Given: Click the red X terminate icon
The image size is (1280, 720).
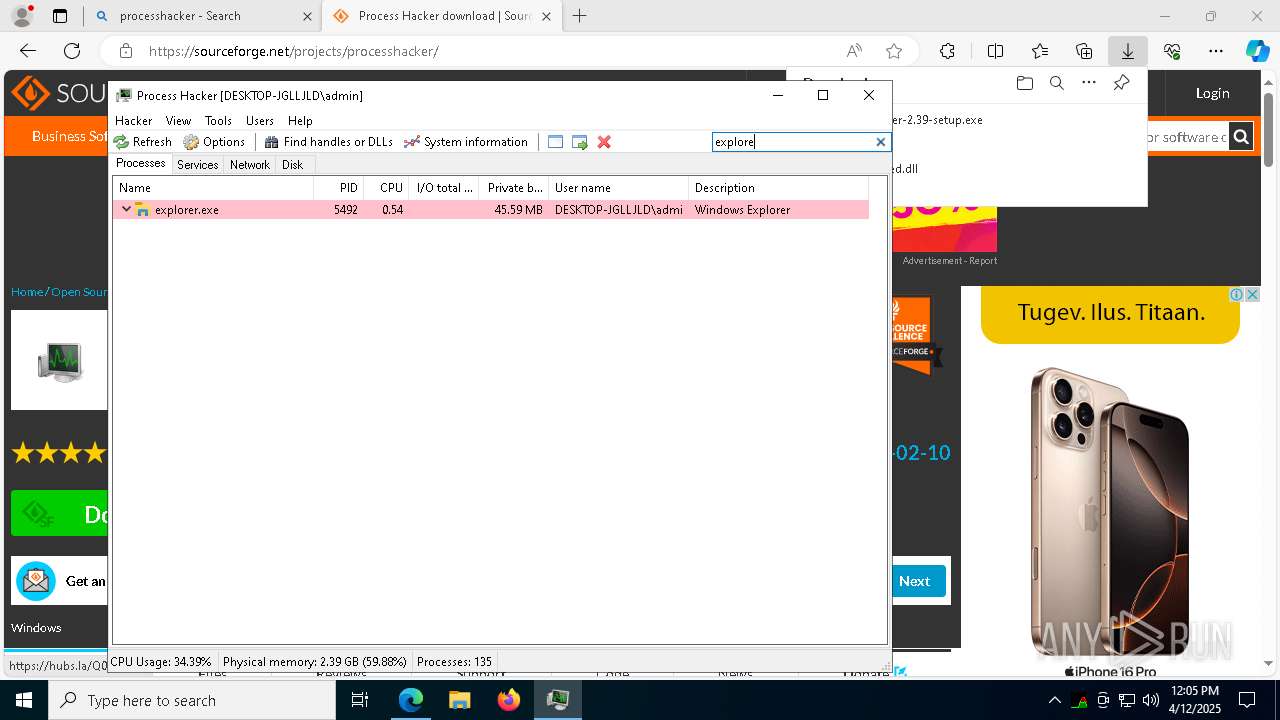Looking at the screenshot, I should tap(604, 142).
